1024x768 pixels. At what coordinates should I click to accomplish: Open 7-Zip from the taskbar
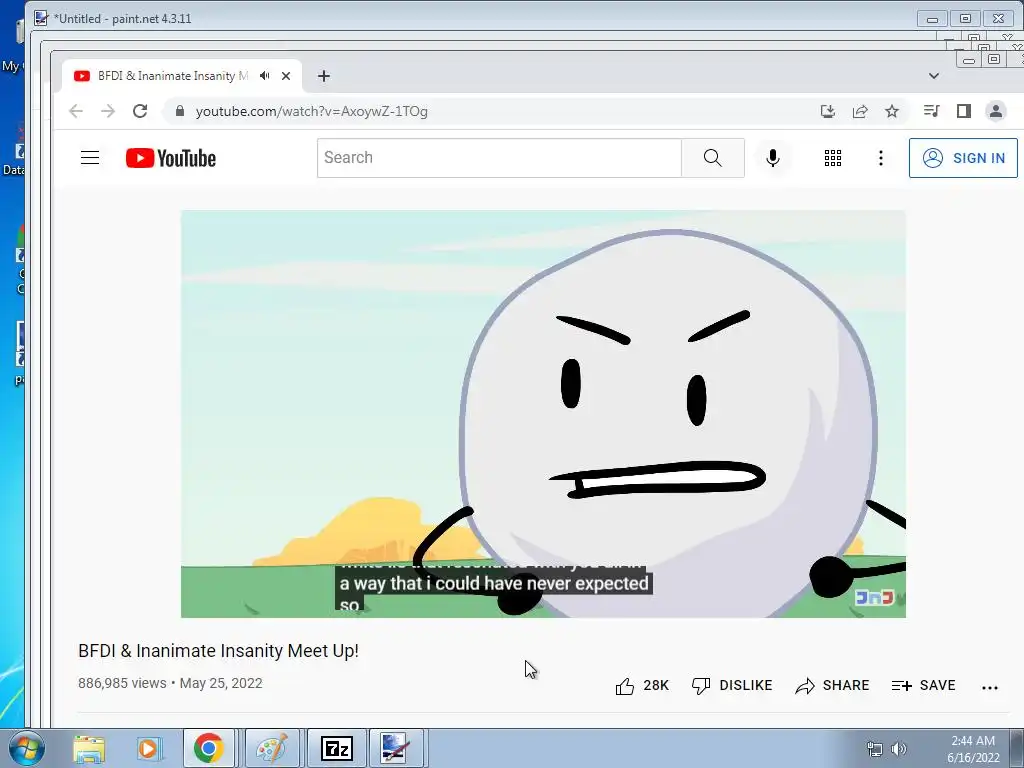(x=337, y=748)
